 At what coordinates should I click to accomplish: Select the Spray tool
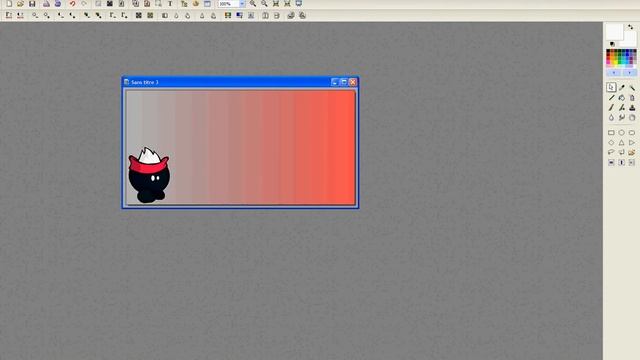[x=632, y=98]
